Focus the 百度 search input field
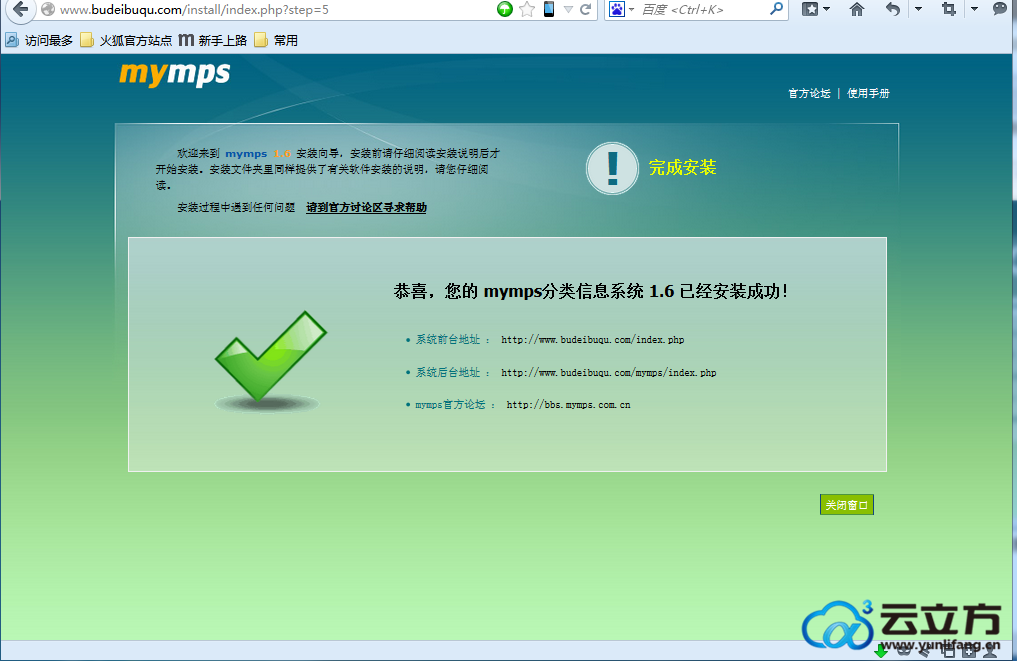The width and height of the screenshot is (1017, 661). 702,10
